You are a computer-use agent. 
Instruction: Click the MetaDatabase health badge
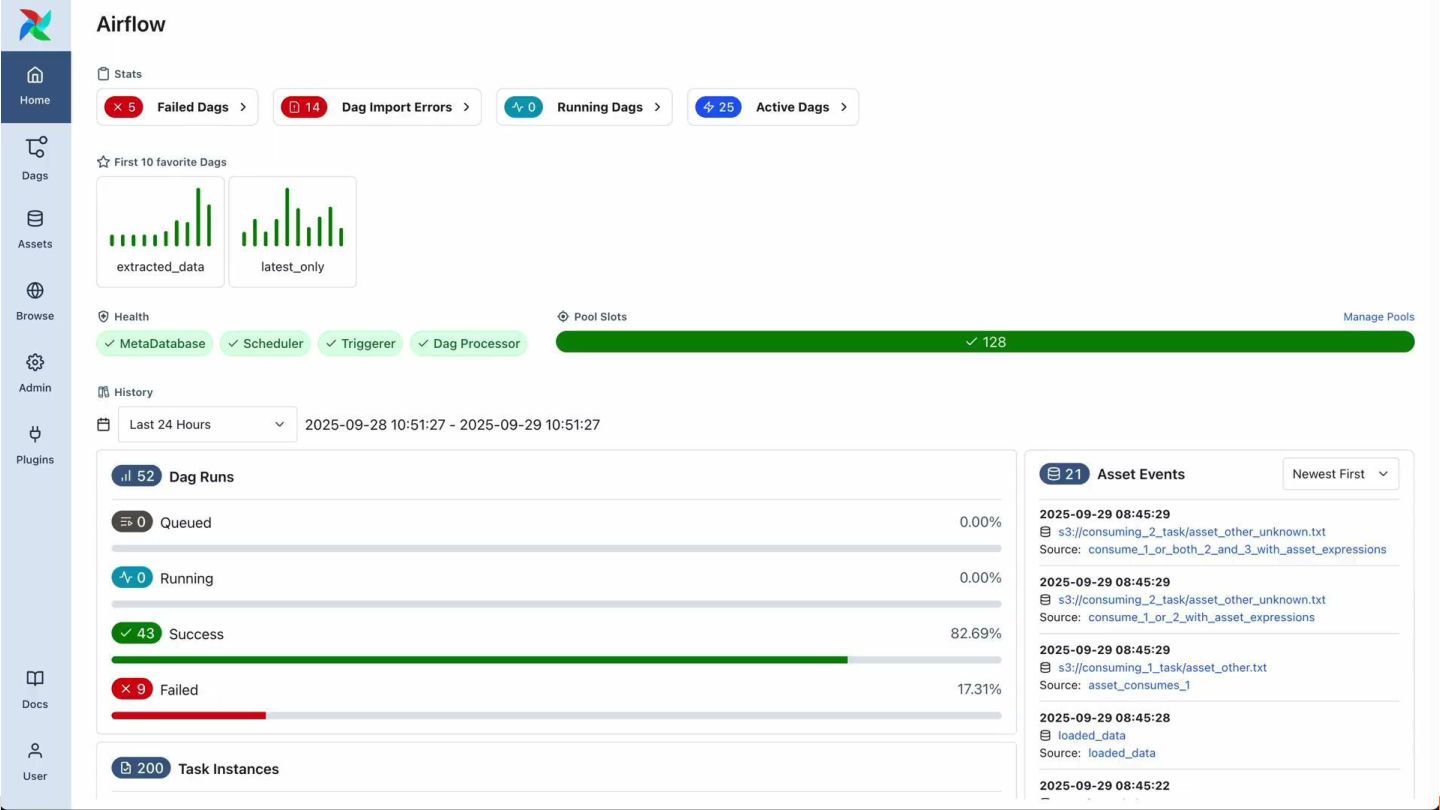click(x=155, y=343)
